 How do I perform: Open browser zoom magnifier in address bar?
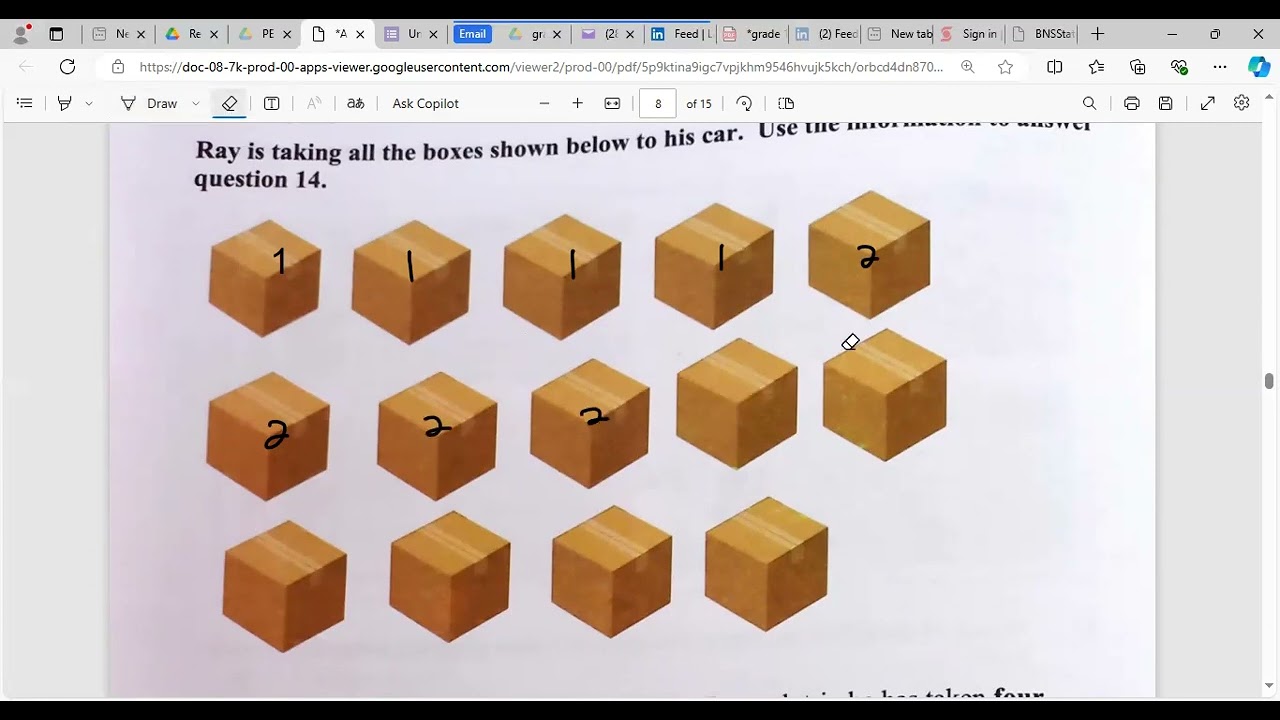pyautogui.click(x=967, y=67)
